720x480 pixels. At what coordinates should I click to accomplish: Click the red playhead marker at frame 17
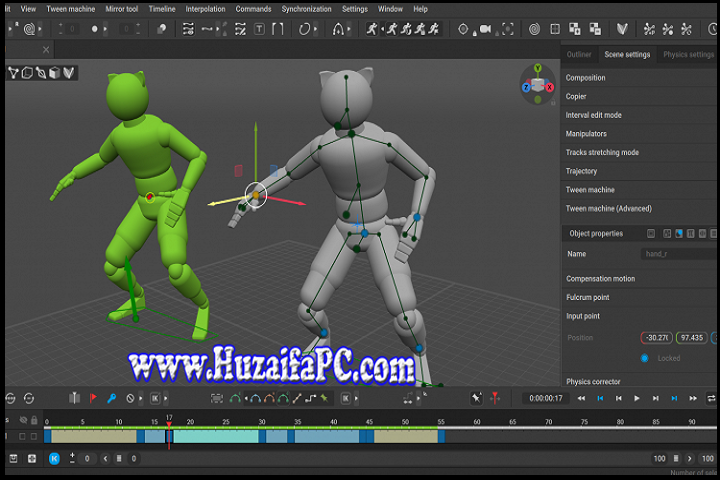[x=169, y=424]
